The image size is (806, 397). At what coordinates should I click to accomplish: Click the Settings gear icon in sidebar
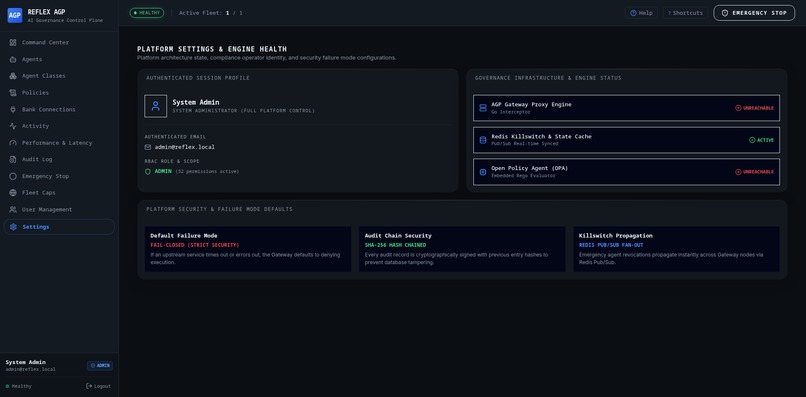tap(13, 227)
